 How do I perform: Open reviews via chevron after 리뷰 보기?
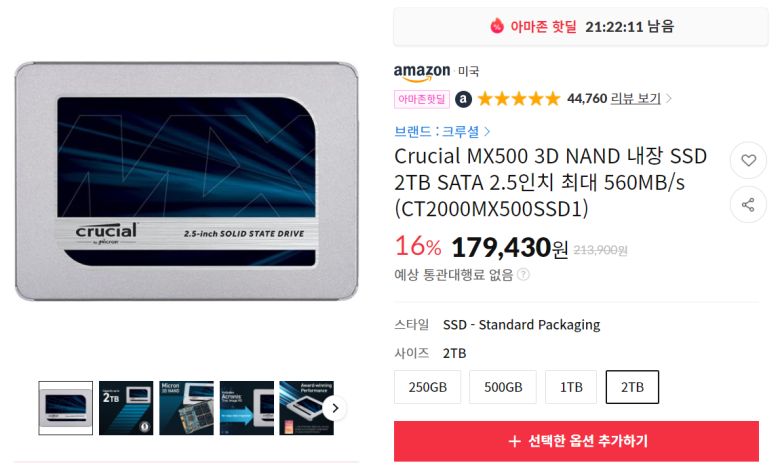click(669, 98)
